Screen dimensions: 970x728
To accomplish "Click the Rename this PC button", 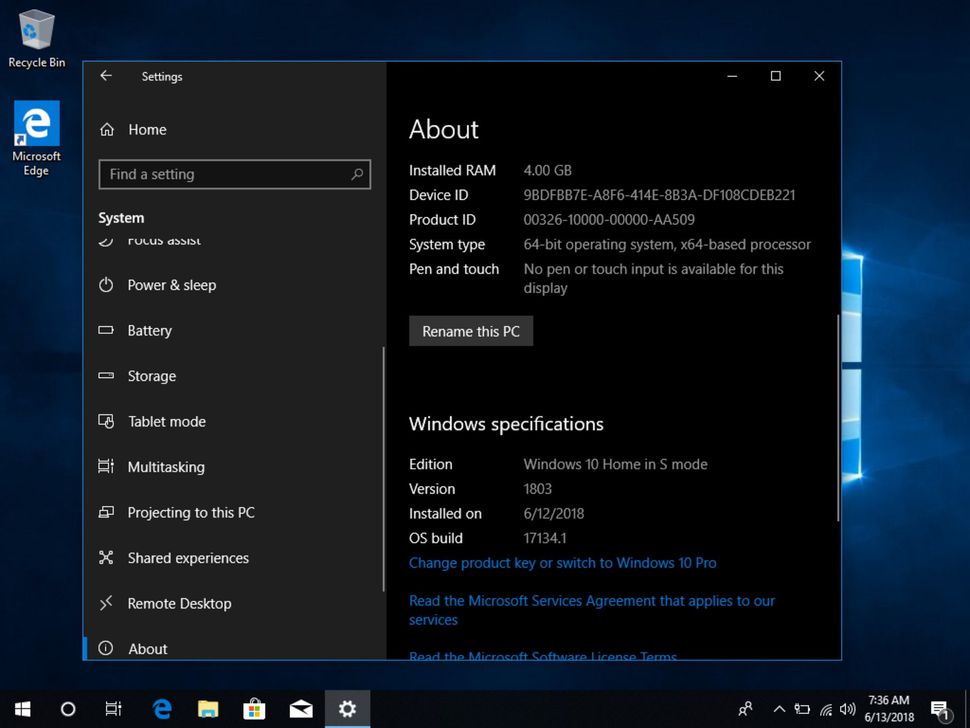I will 470,331.
